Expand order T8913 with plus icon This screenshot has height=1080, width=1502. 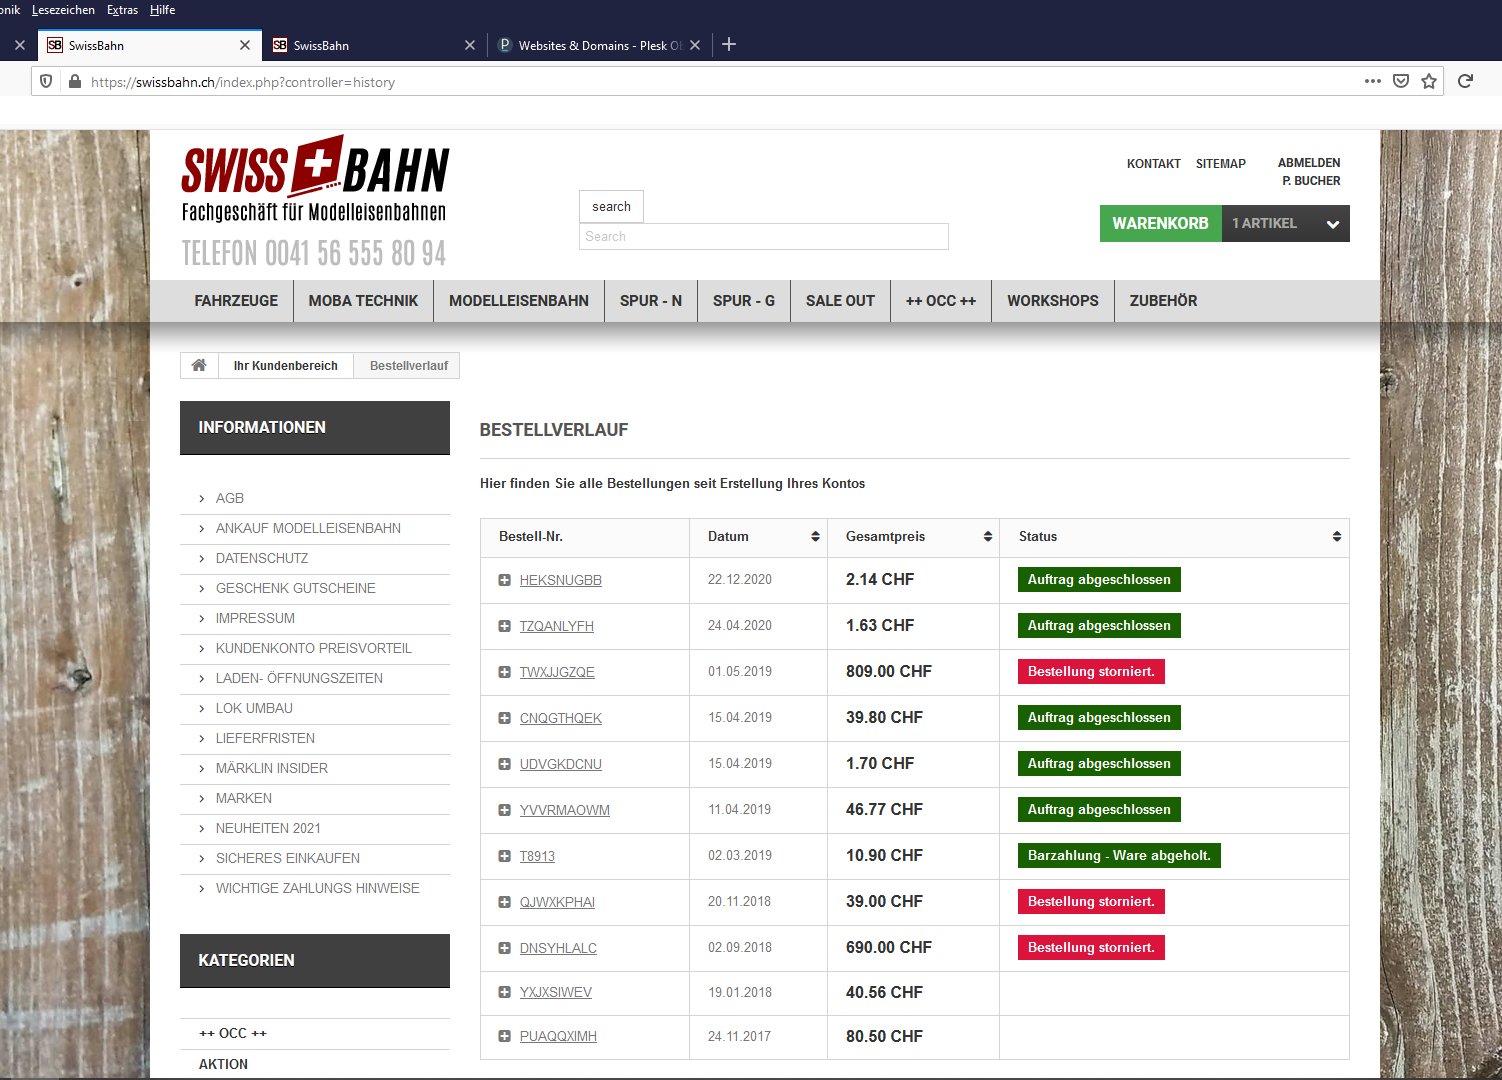[505, 856]
